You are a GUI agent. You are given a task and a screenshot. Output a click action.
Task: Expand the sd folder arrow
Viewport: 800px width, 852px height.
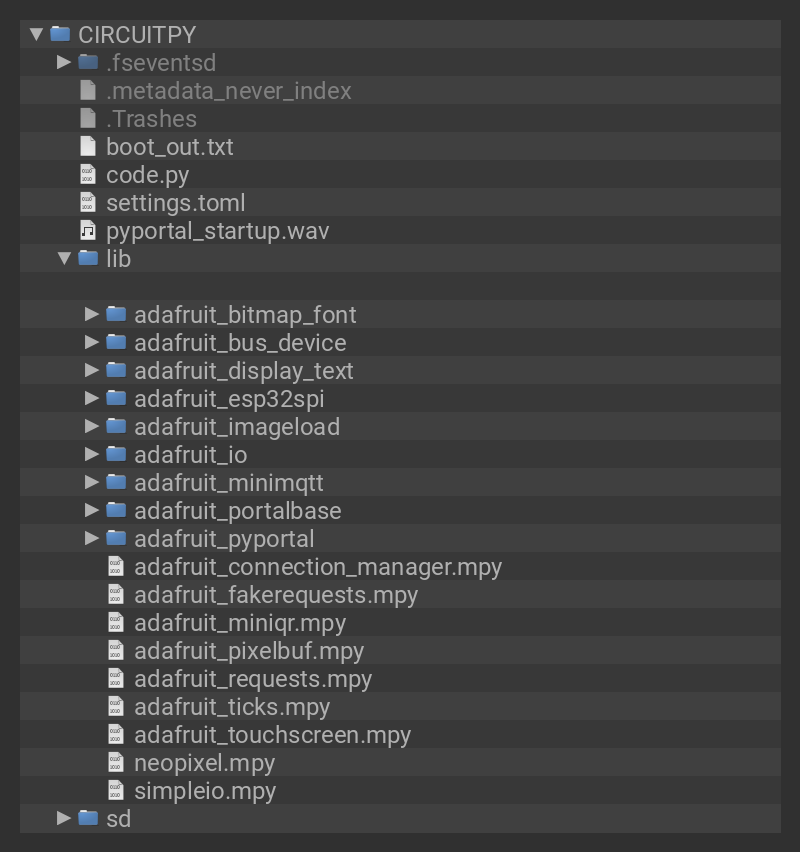[x=64, y=818]
